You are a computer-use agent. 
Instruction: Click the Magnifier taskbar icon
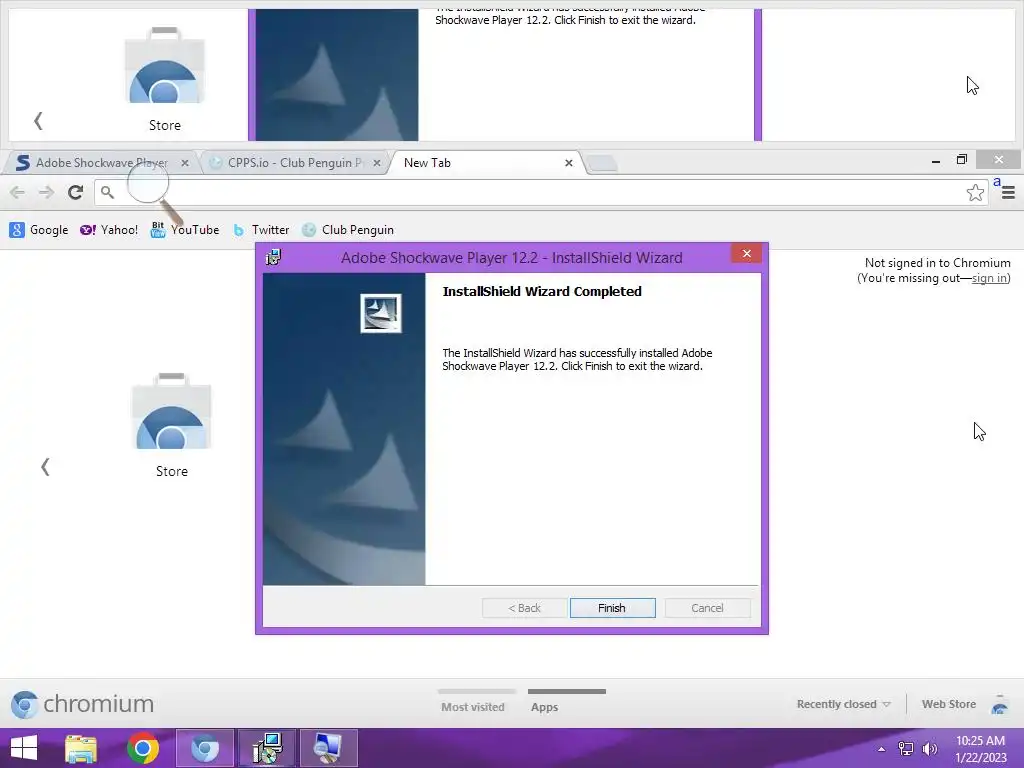pos(328,748)
